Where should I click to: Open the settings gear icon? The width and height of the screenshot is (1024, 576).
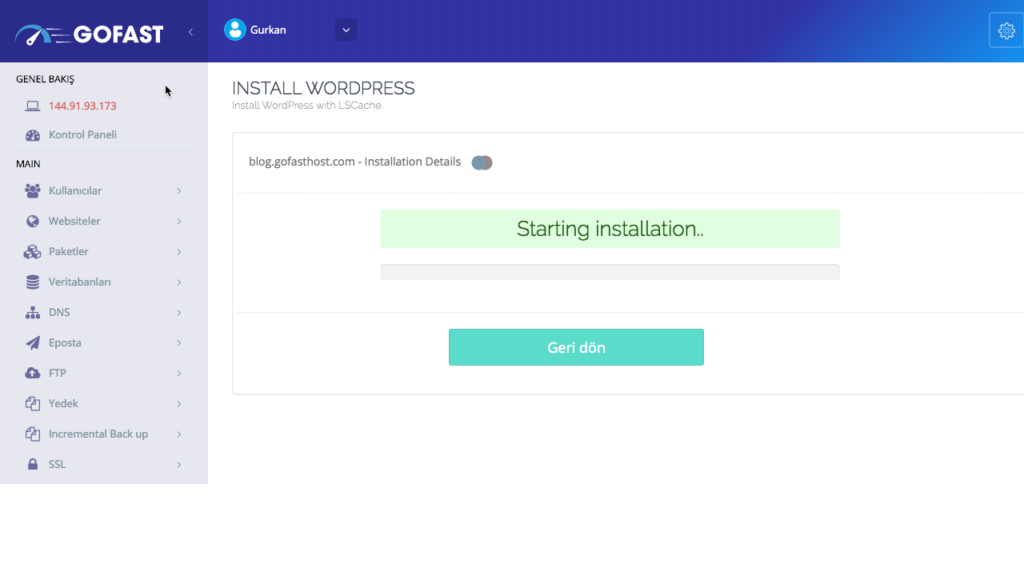click(1006, 30)
